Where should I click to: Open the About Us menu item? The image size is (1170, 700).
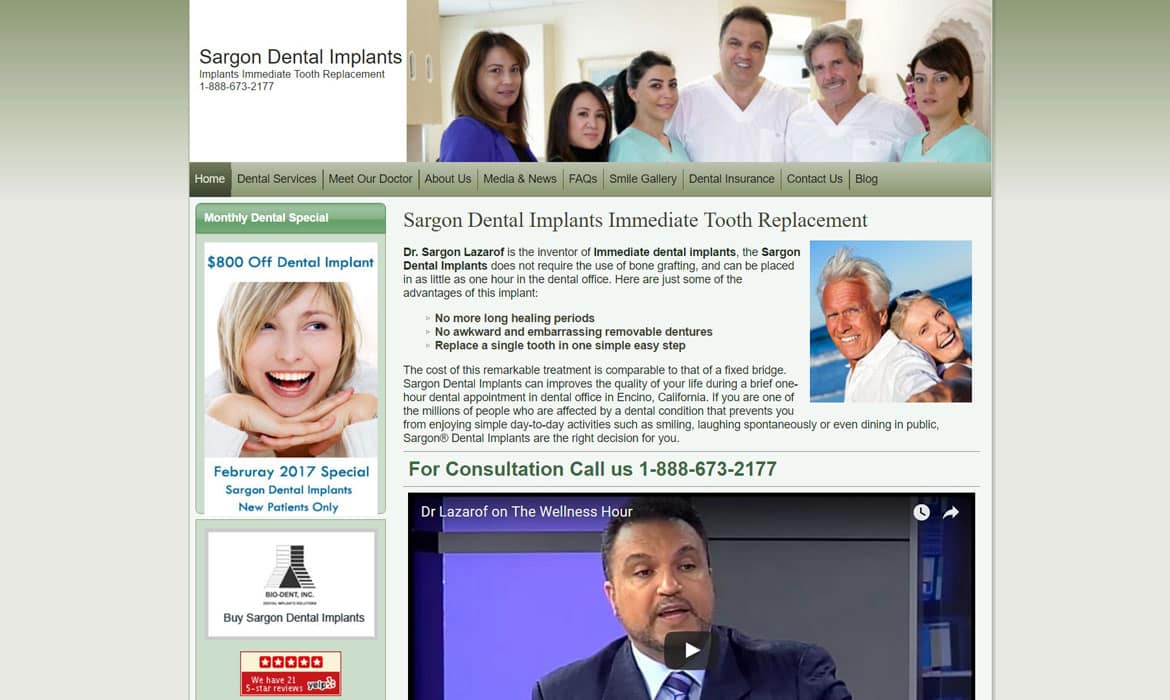(x=448, y=179)
